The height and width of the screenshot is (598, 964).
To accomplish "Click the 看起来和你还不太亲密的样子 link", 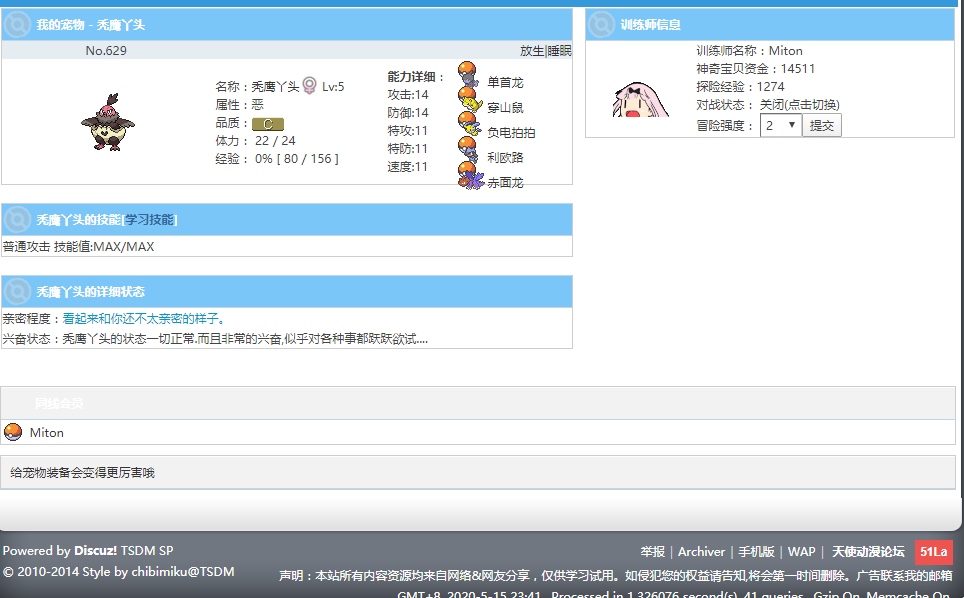I will (x=144, y=318).
